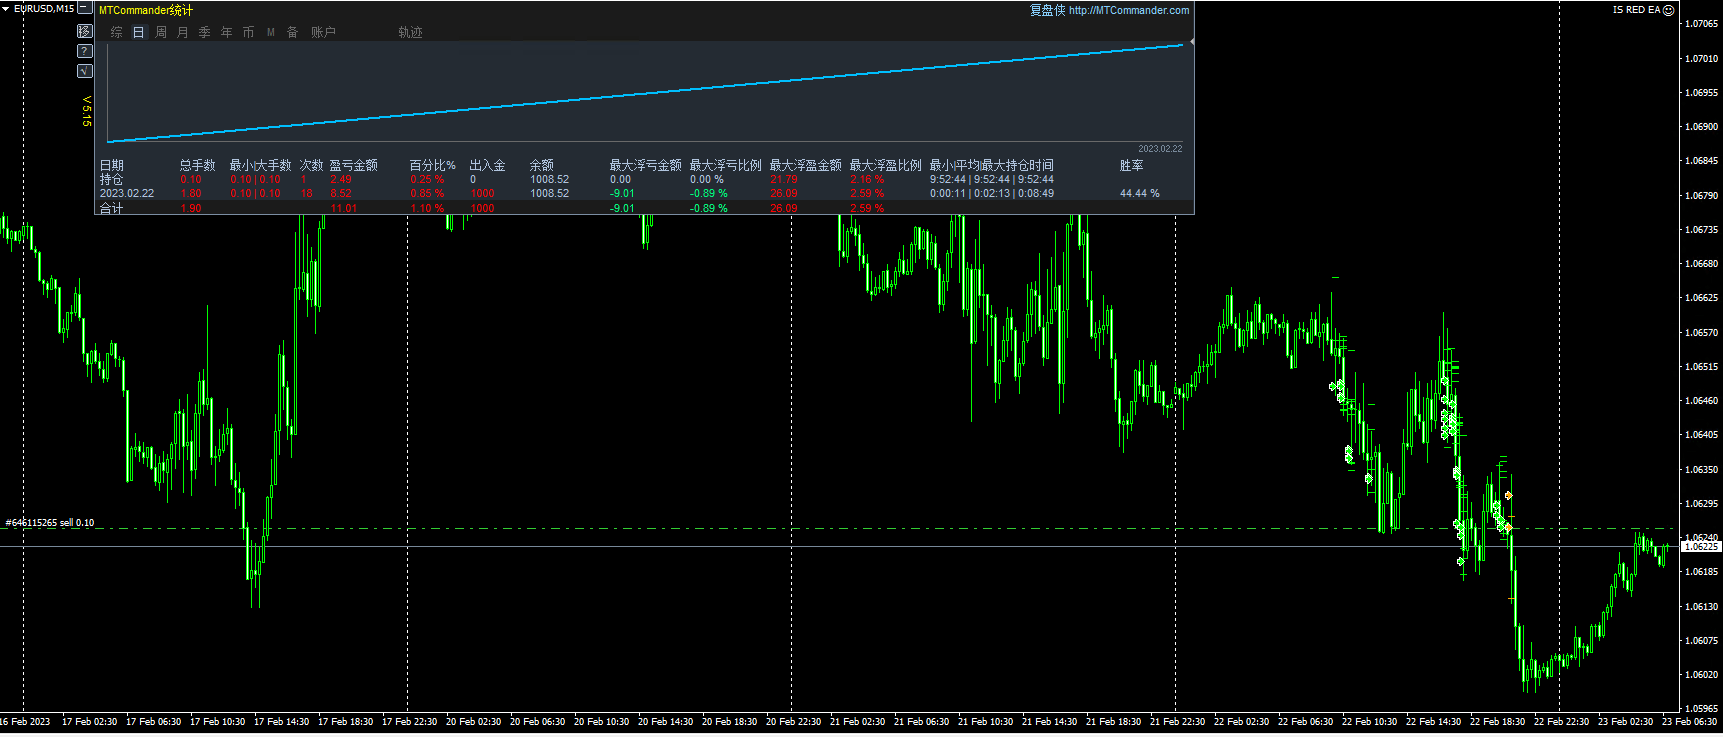Screen dimensions: 1723x737
Task: Switch to the 轨迹 trajectory tab
Action: tap(410, 32)
